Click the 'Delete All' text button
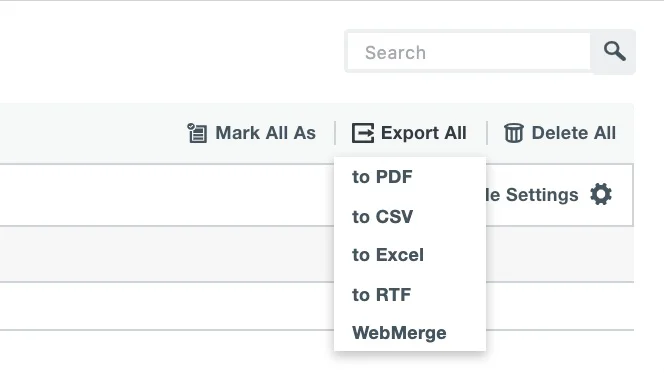Viewport: 664px width, 373px height. (574, 133)
